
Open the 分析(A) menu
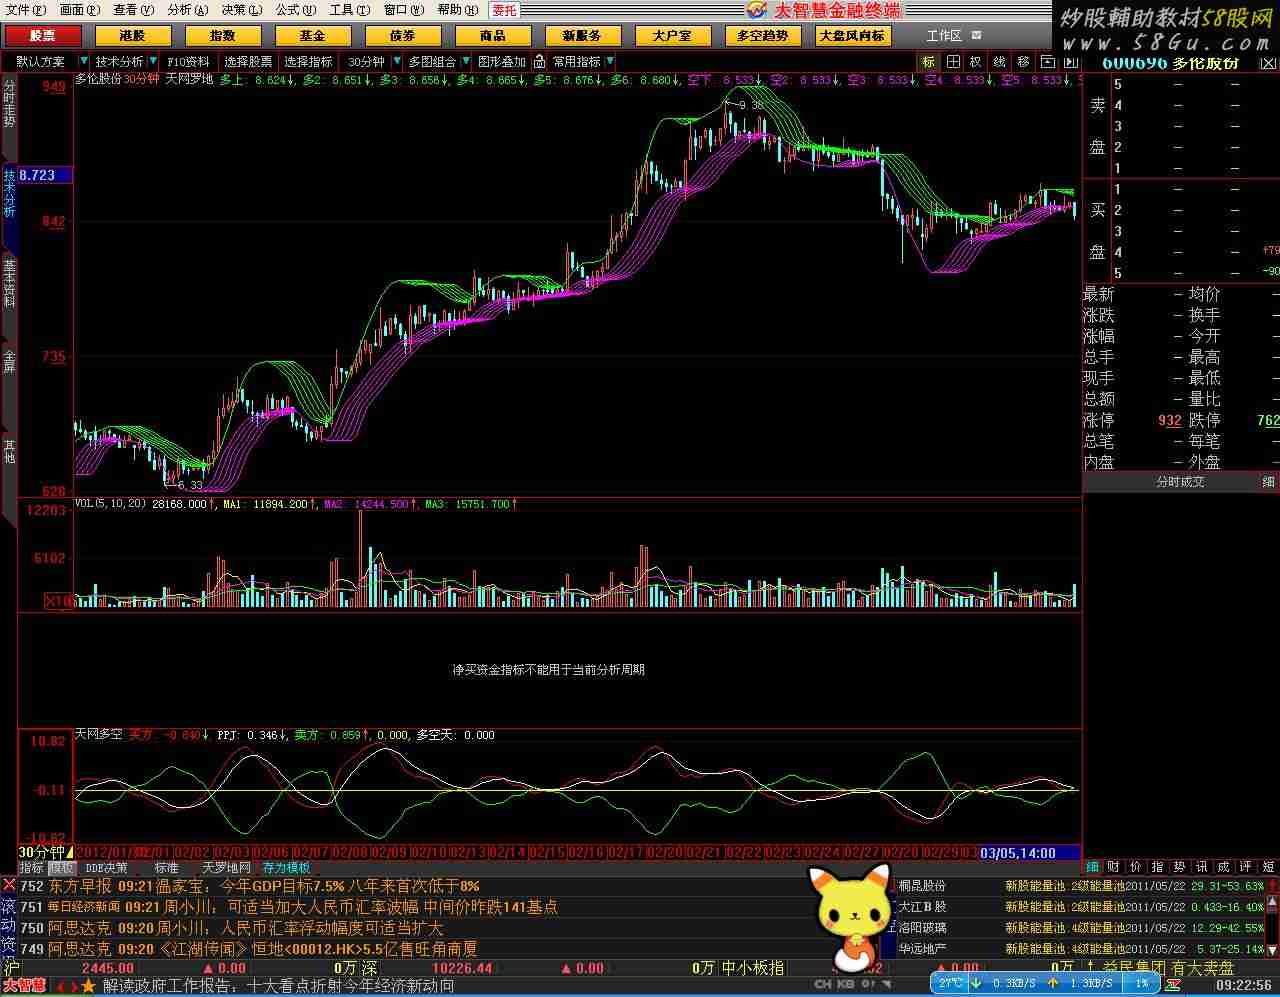tap(187, 10)
